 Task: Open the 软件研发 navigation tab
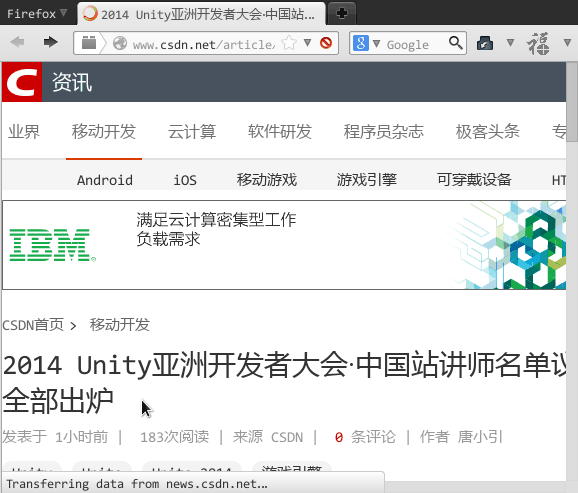(280, 132)
